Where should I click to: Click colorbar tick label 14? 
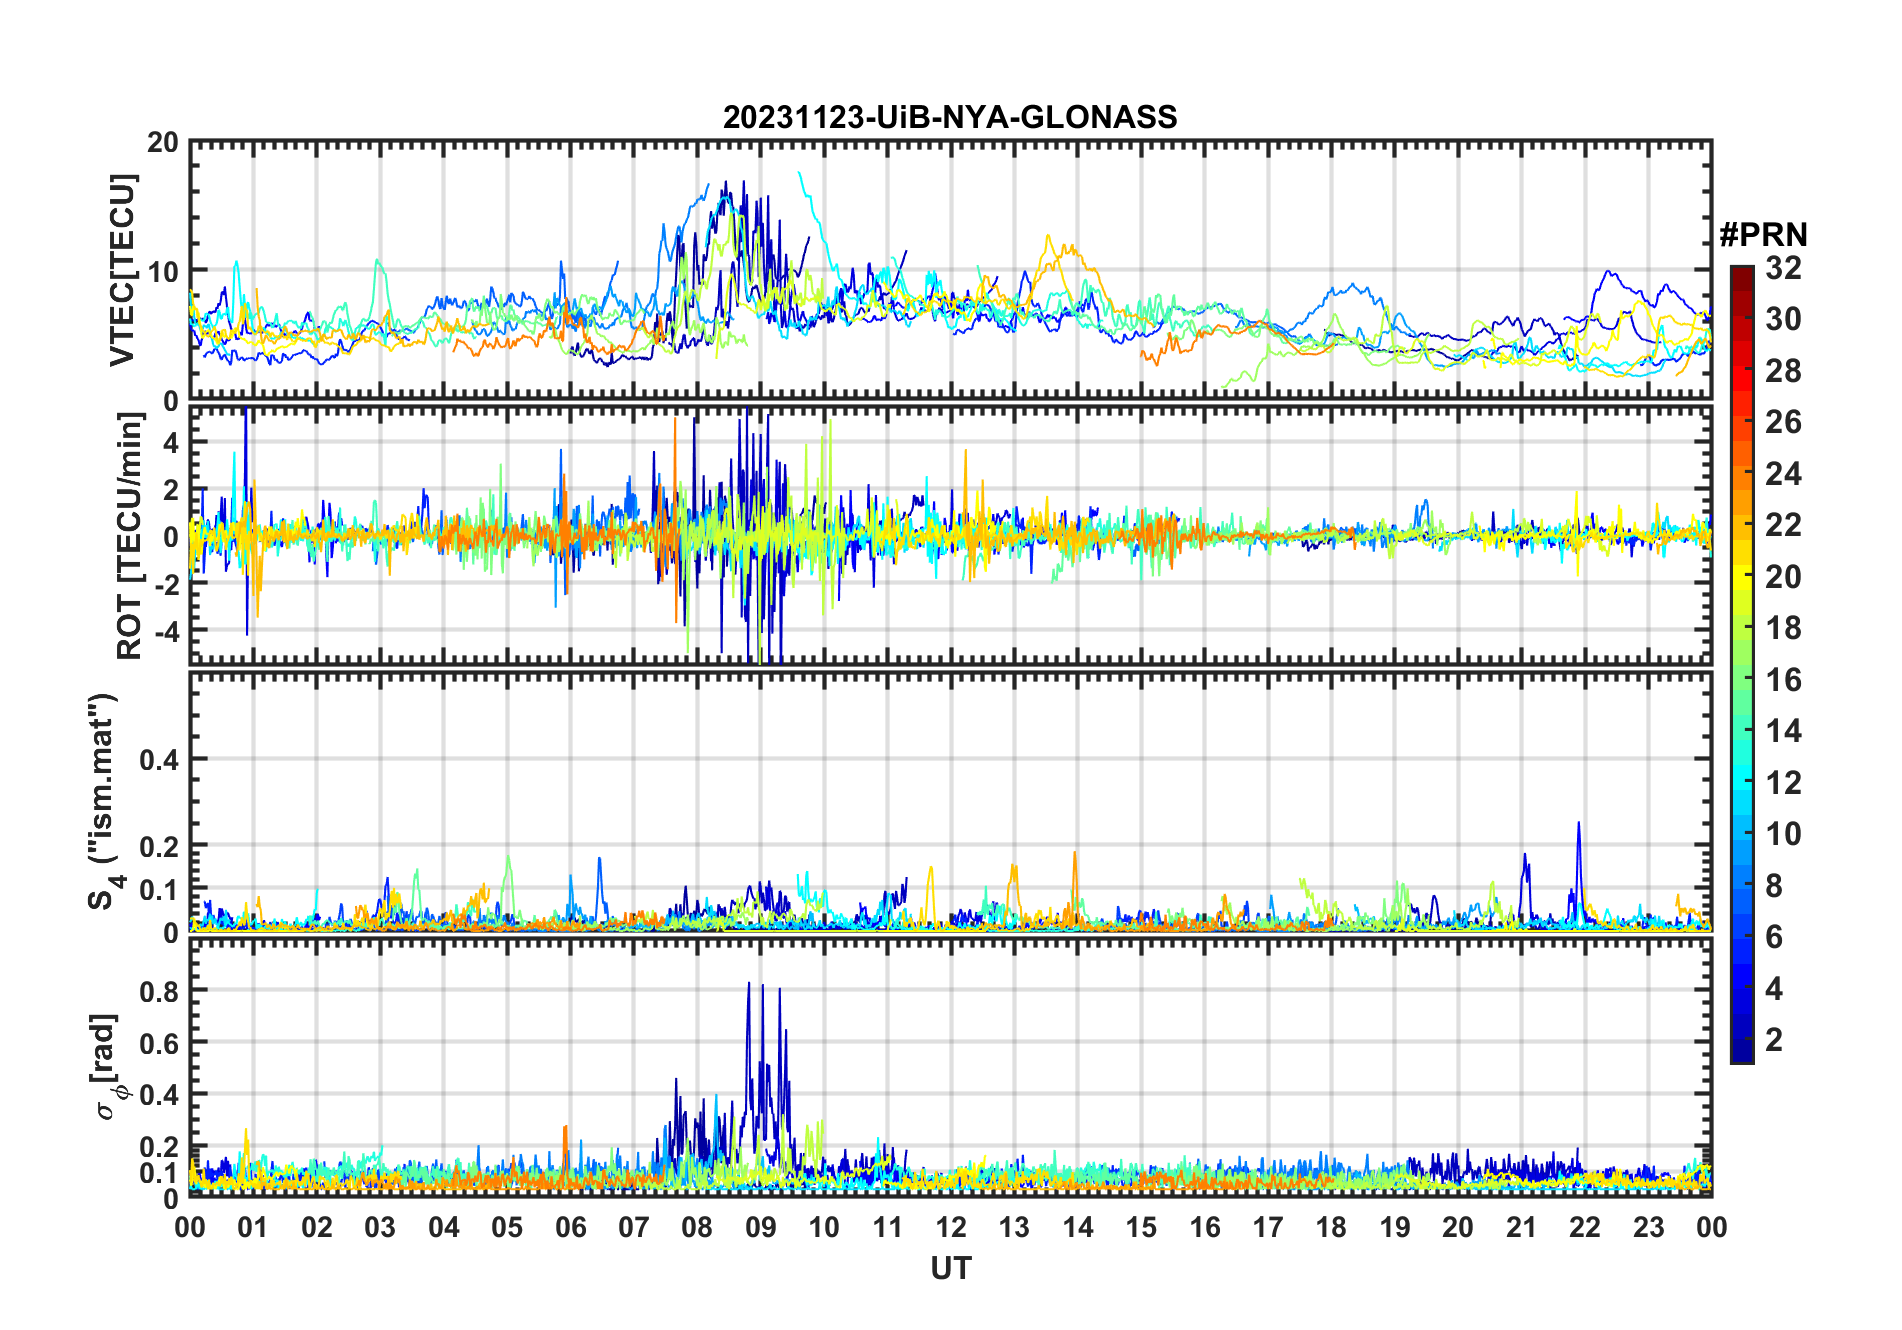click(x=1783, y=731)
